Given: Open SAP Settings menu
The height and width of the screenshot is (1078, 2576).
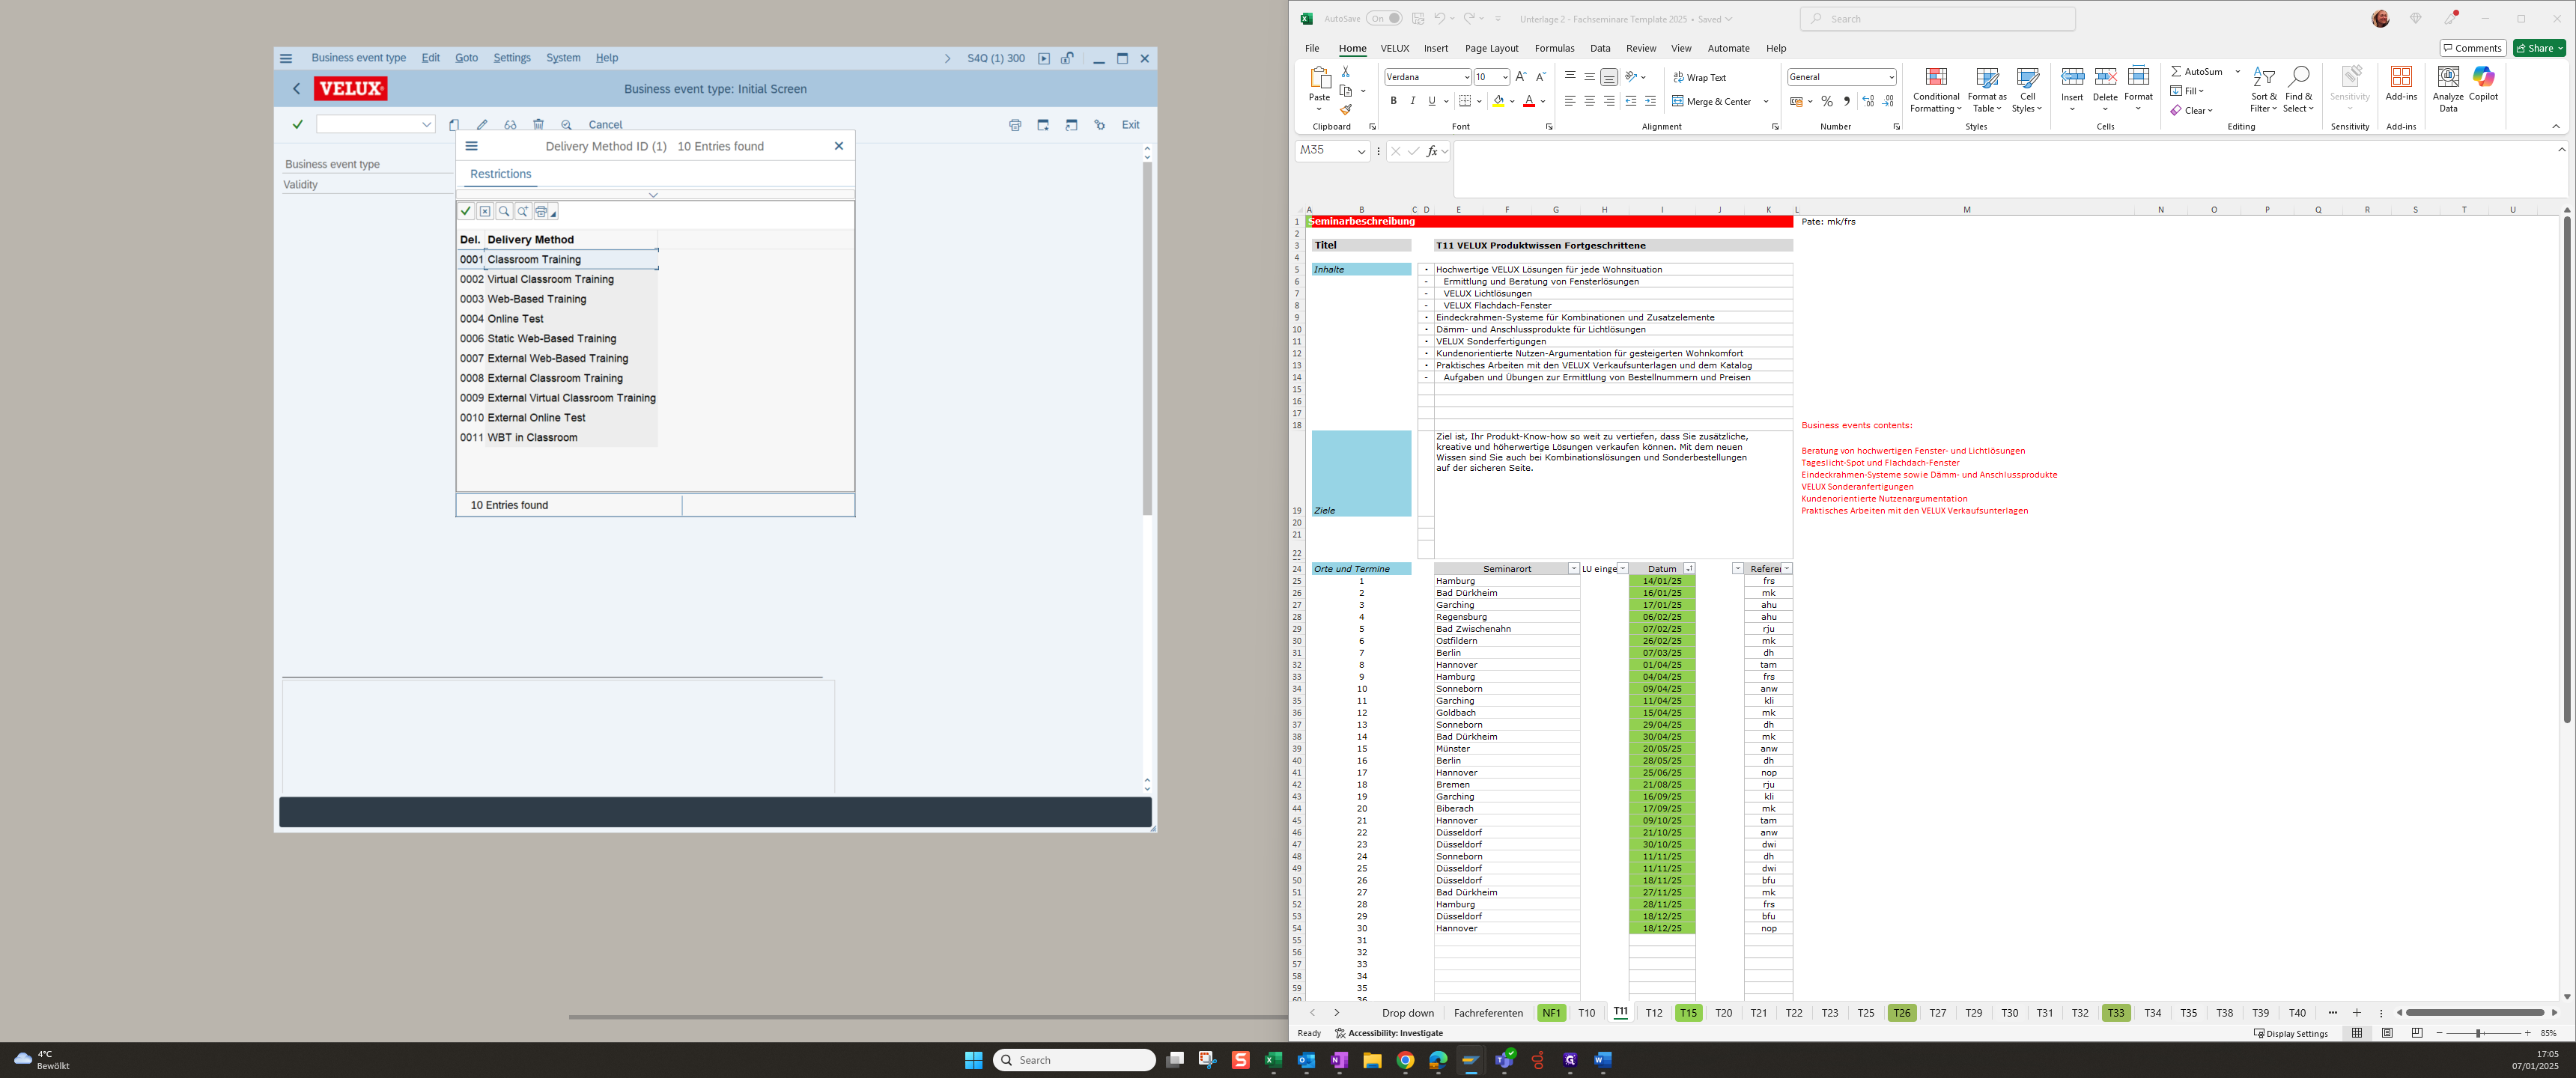Looking at the screenshot, I should click(512, 58).
